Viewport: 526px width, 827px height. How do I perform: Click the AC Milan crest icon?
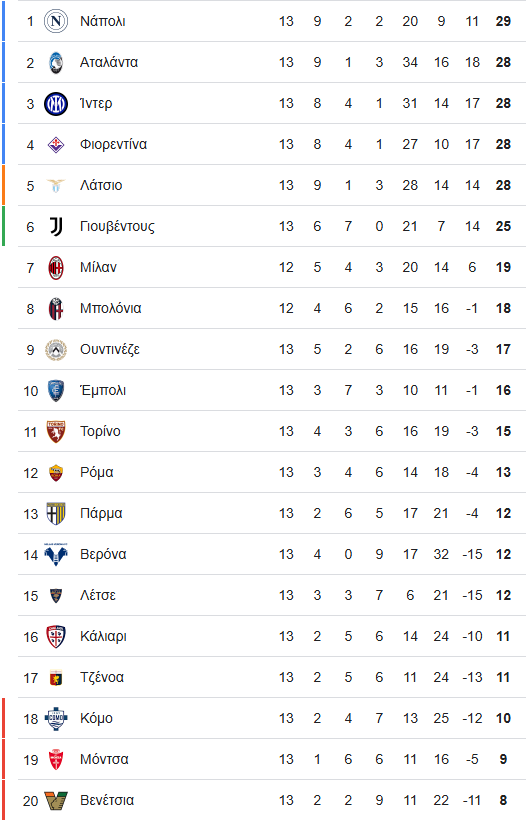(55, 267)
